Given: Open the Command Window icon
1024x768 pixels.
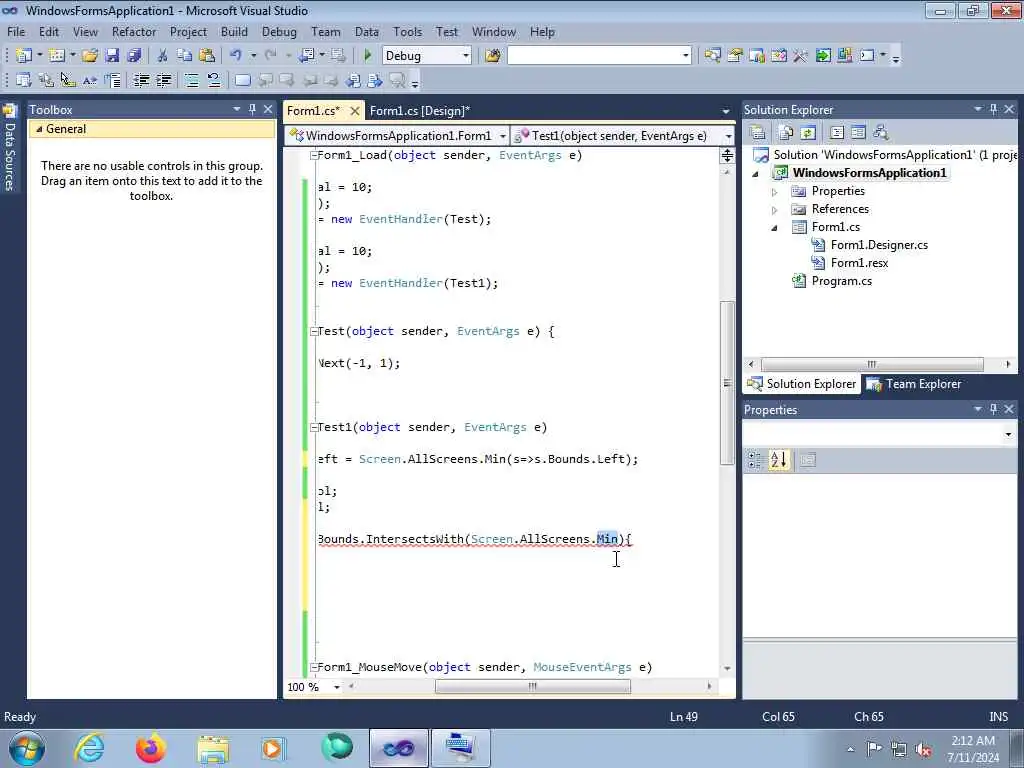Looking at the screenshot, I should click(x=867, y=56).
